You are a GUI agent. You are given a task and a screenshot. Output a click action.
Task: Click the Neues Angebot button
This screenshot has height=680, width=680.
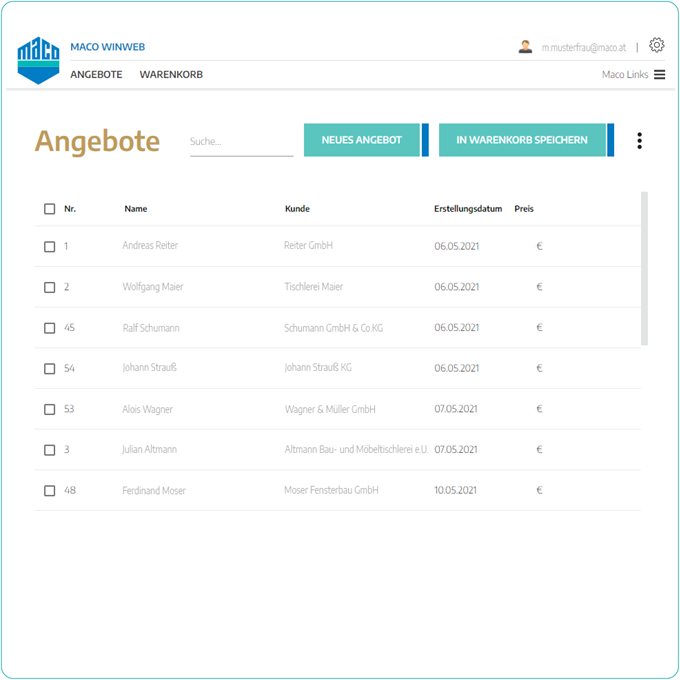[361, 141]
